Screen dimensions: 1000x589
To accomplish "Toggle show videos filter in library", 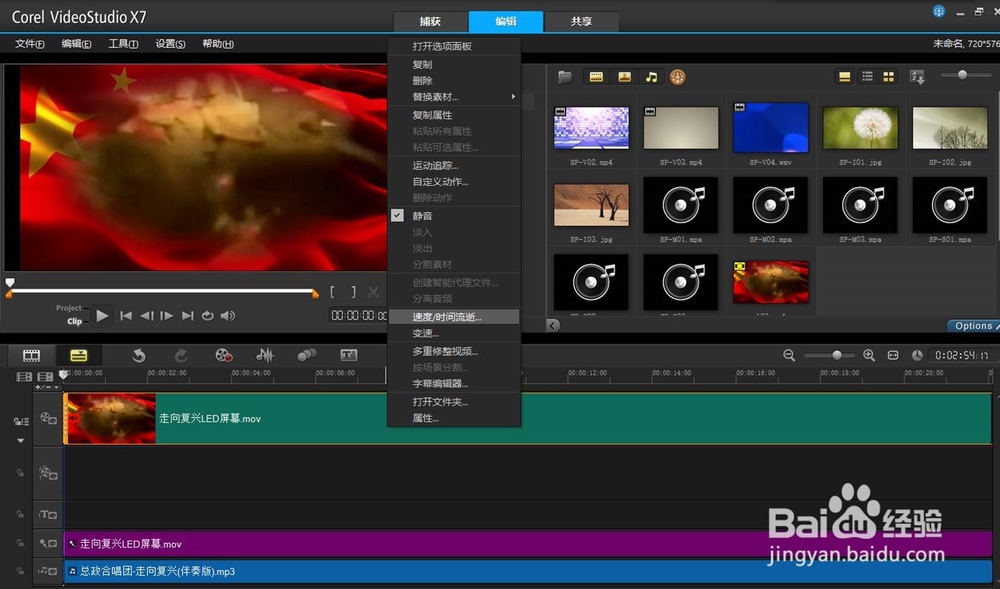I will click(596, 77).
